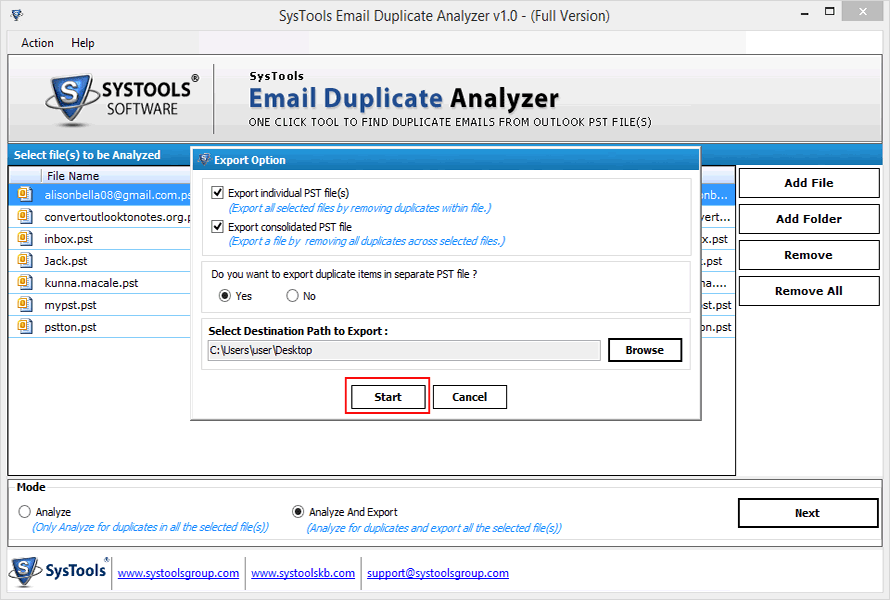This screenshot has width=890, height=600.
Task: Select the kunna.macale.pst file name
Action: pyautogui.click(x=91, y=283)
